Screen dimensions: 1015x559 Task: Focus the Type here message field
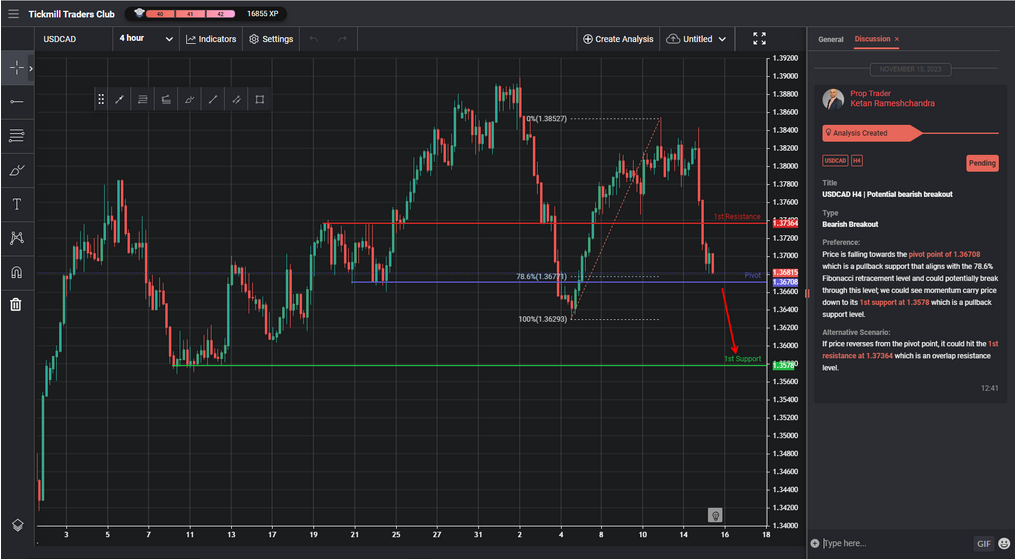click(x=896, y=543)
